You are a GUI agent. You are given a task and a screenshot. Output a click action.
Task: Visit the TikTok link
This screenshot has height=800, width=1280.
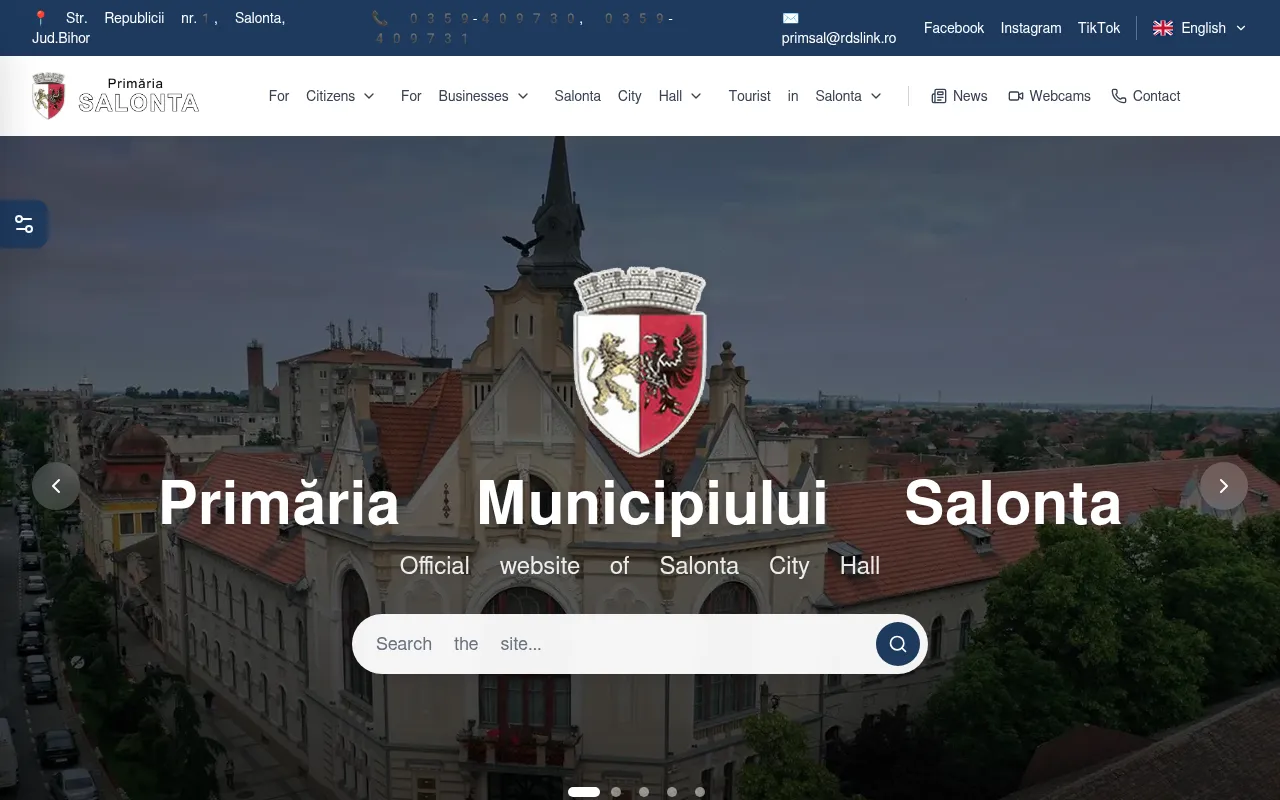[1099, 28]
